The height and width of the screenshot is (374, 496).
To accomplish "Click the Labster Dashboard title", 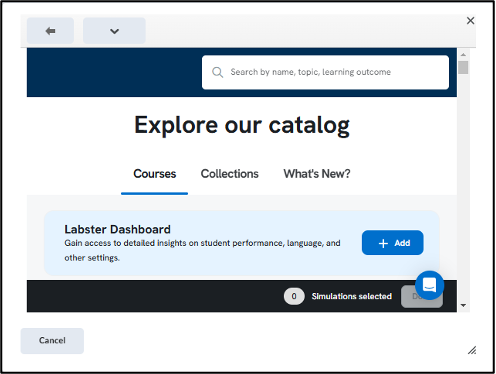I will coord(117,229).
